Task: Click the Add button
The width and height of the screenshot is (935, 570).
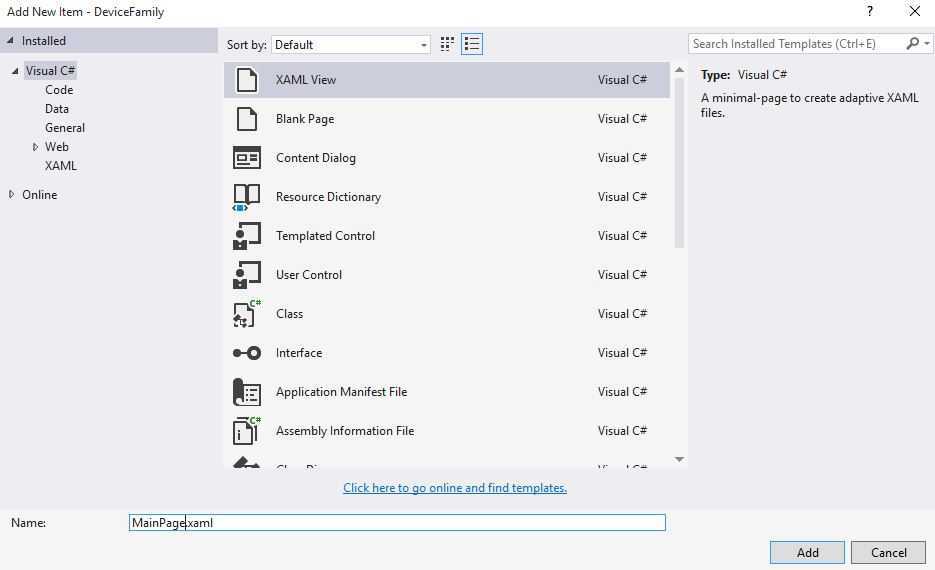Action: 807,553
